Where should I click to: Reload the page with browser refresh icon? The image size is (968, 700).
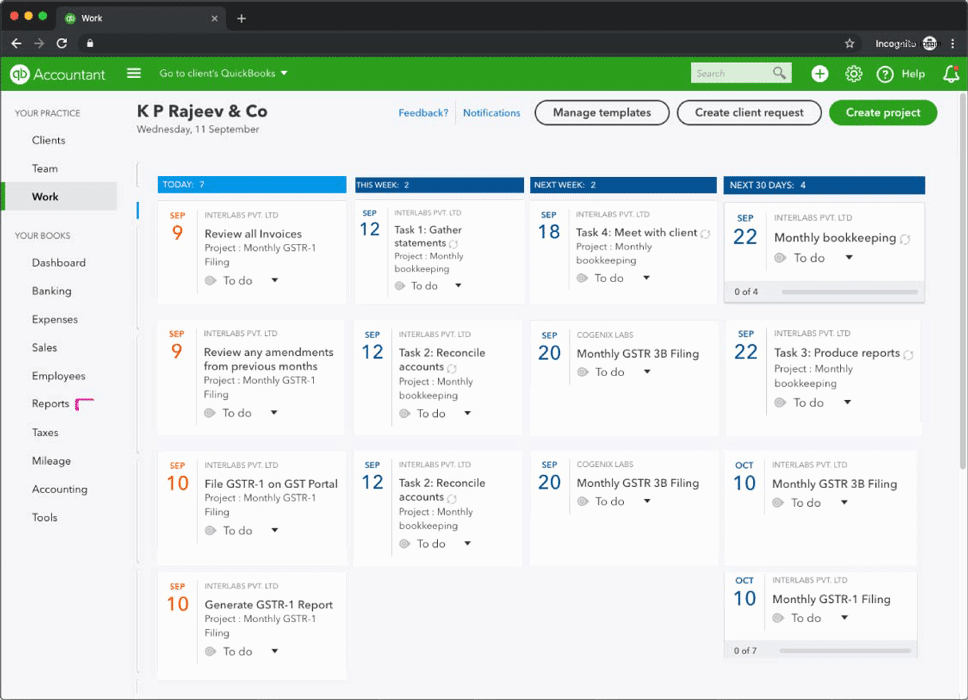[x=62, y=43]
